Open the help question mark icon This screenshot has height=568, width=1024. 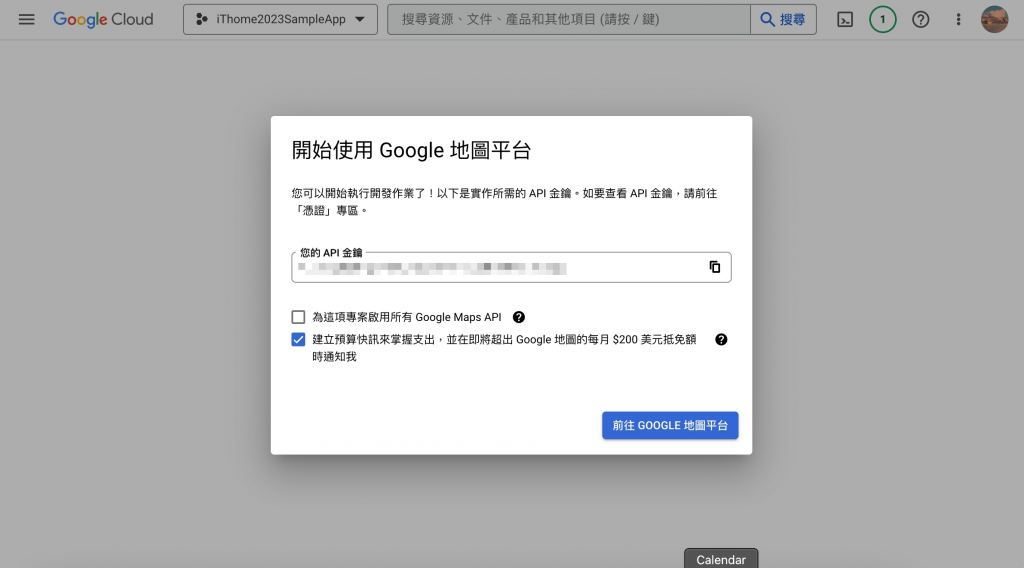(921, 20)
